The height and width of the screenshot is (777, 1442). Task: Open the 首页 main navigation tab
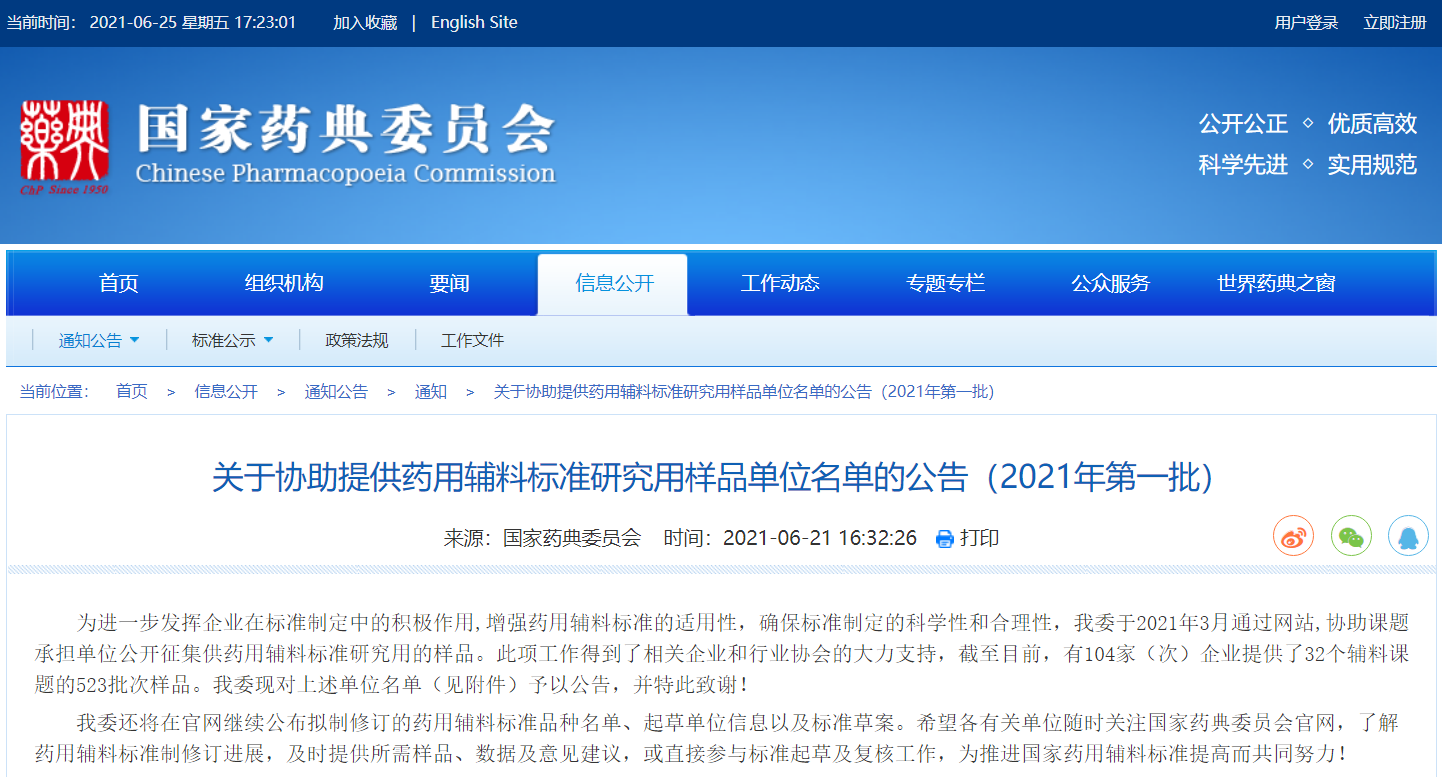point(118,284)
